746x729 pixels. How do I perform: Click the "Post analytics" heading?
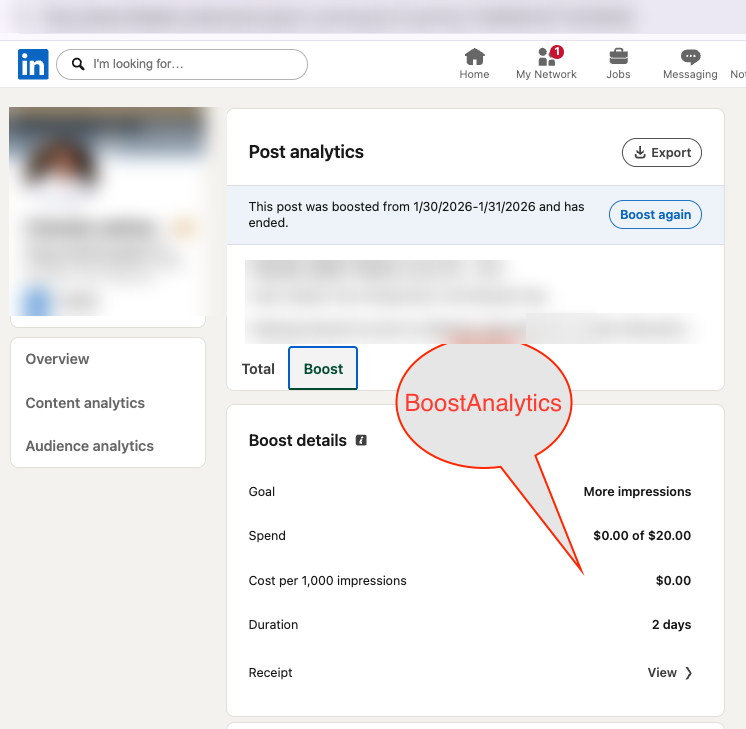(x=306, y=152)
